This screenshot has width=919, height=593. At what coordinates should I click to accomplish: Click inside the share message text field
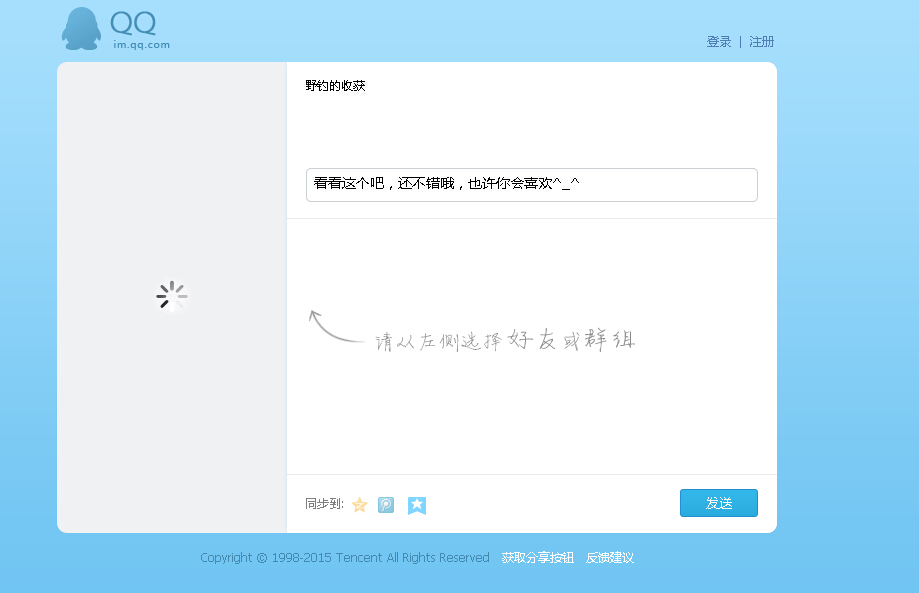tap(530, 185)
